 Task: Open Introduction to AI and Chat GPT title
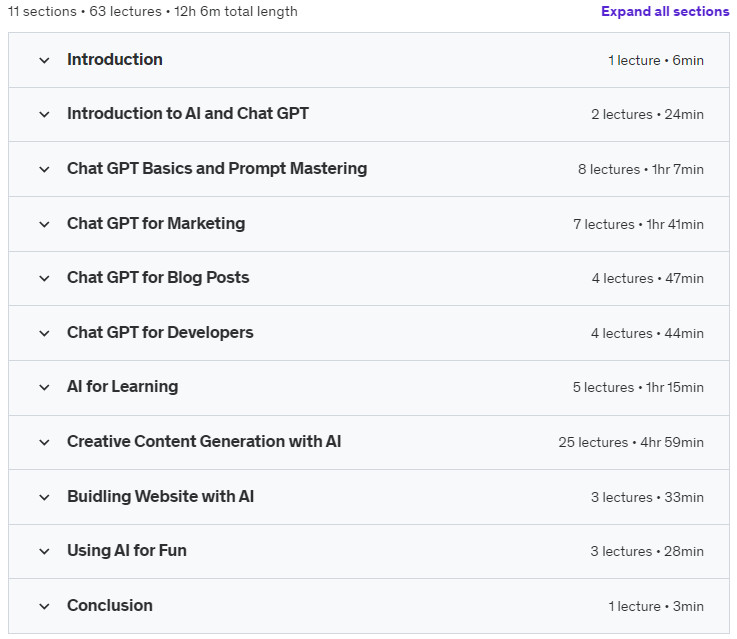[x=188, y=114]
